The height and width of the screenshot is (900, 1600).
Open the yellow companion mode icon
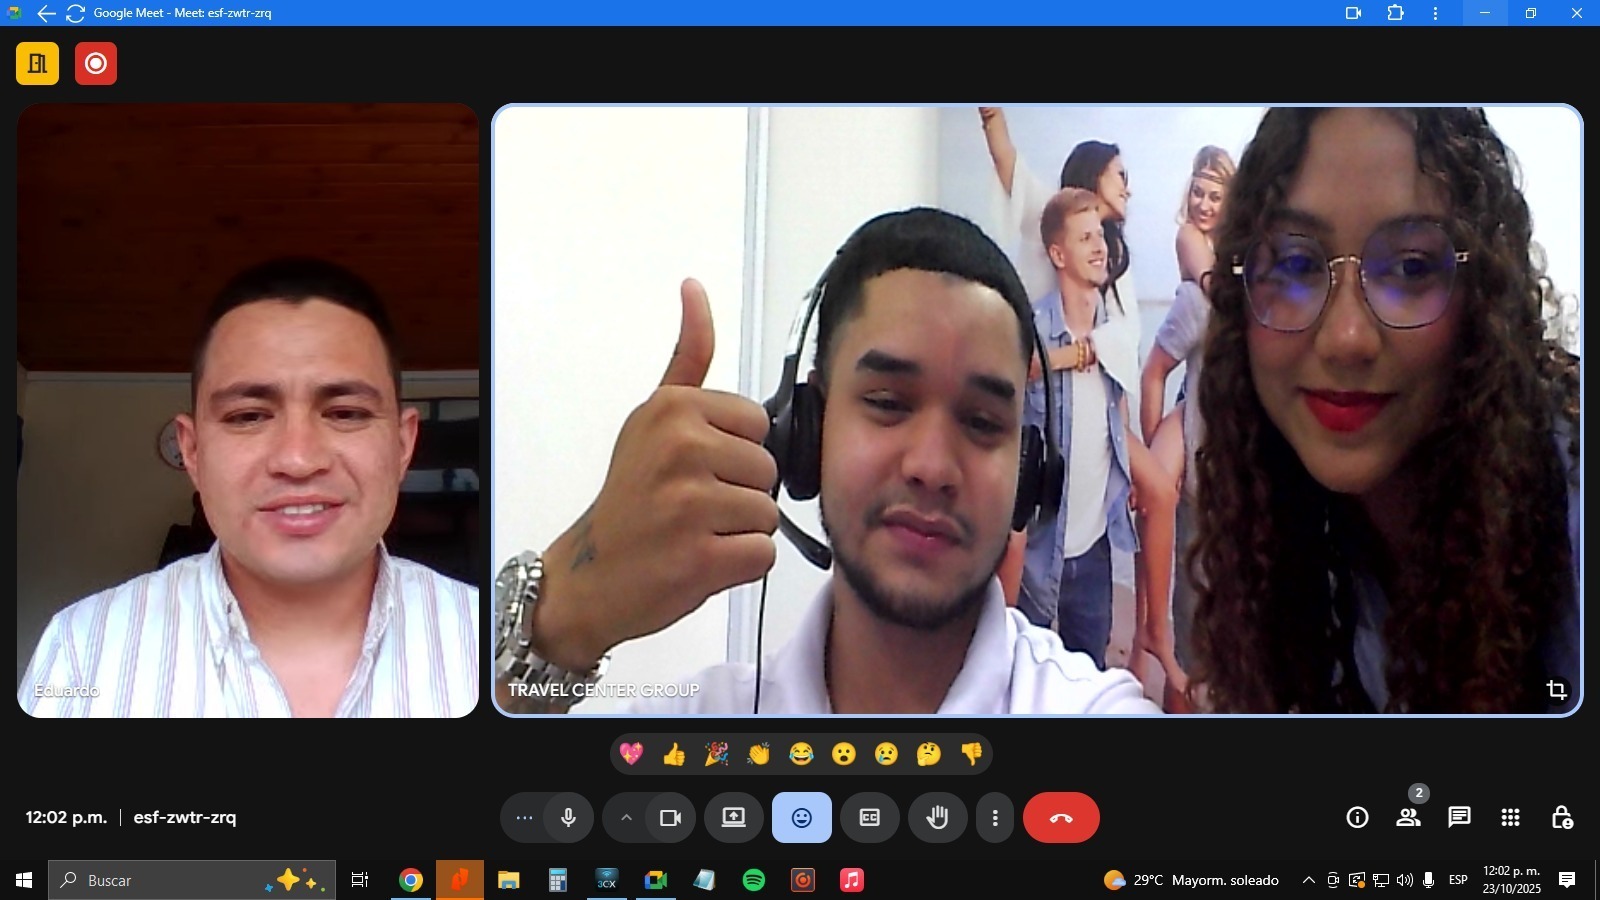[38, 64]
